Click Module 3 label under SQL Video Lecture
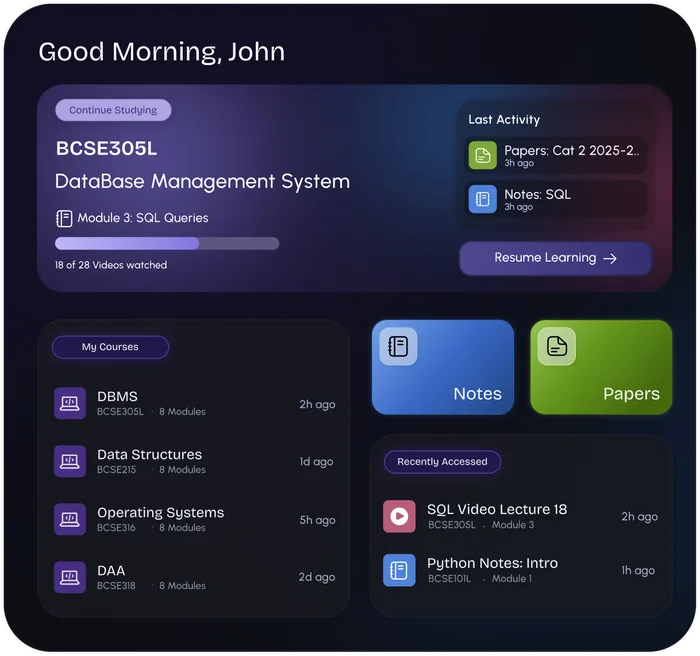Image resolution: width=700 pixels, height=656 pixels. (x=513, y=525)
